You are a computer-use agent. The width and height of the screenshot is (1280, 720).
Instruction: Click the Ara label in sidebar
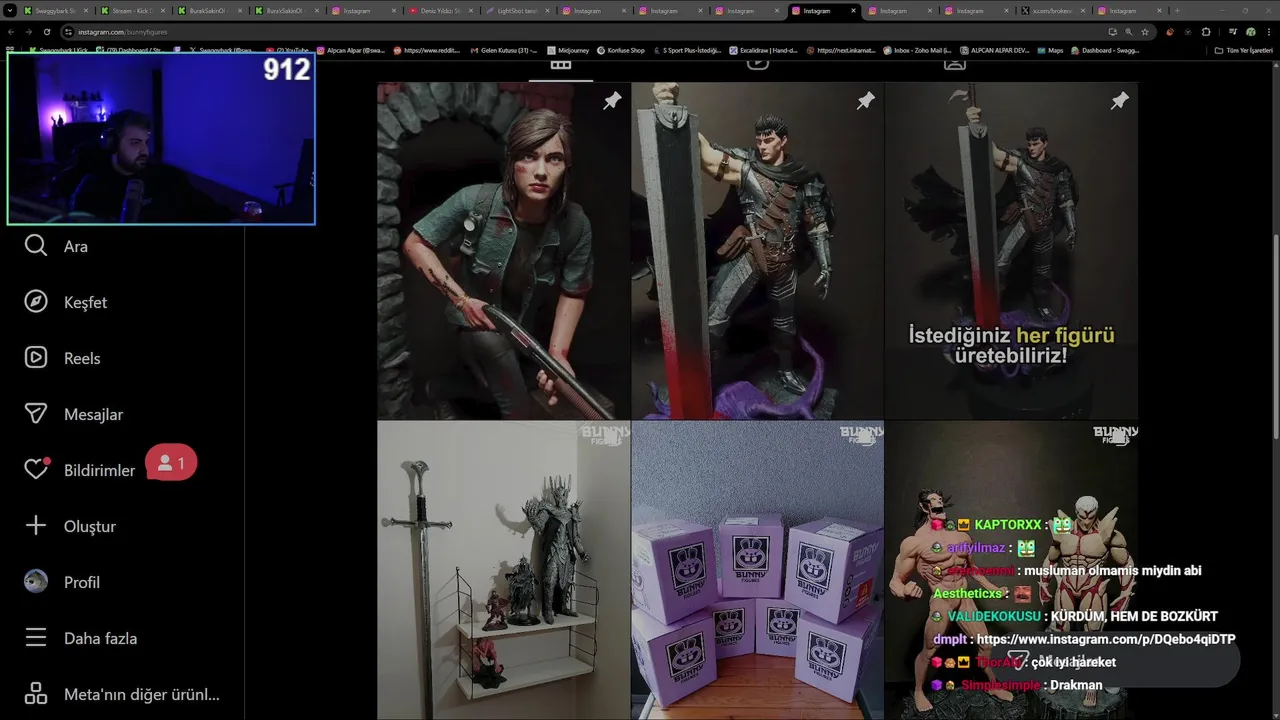(76, 246)
